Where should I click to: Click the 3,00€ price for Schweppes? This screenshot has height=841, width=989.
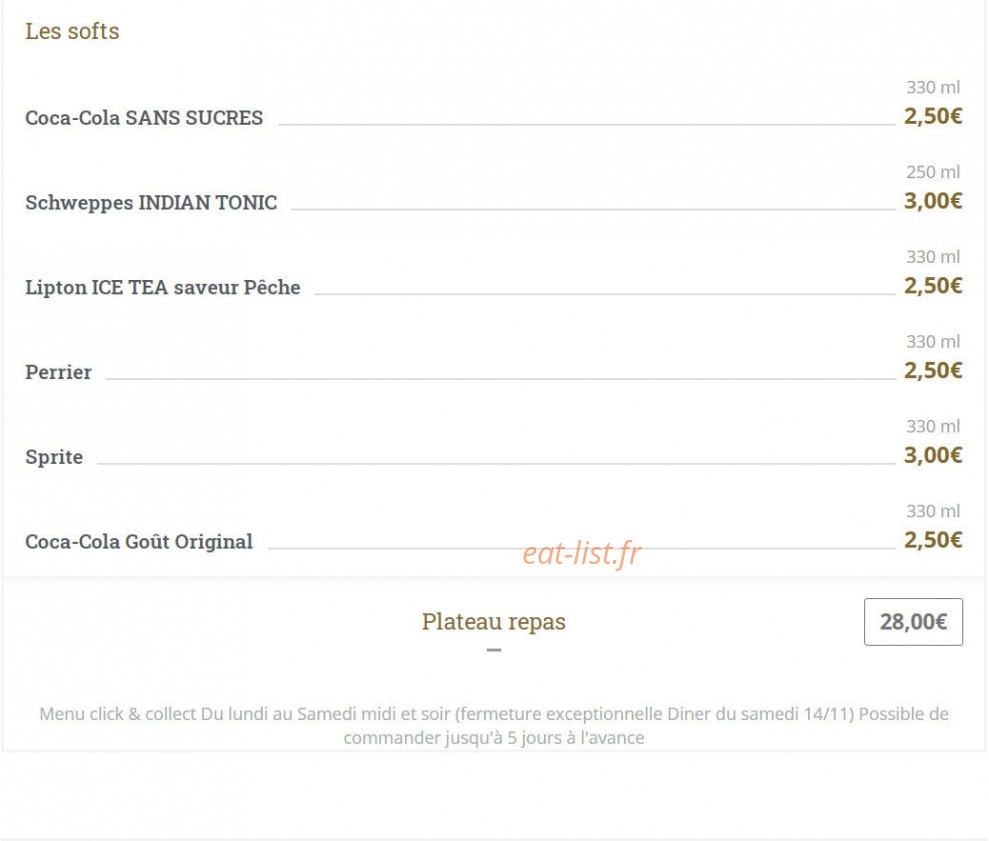click(933, 201)
